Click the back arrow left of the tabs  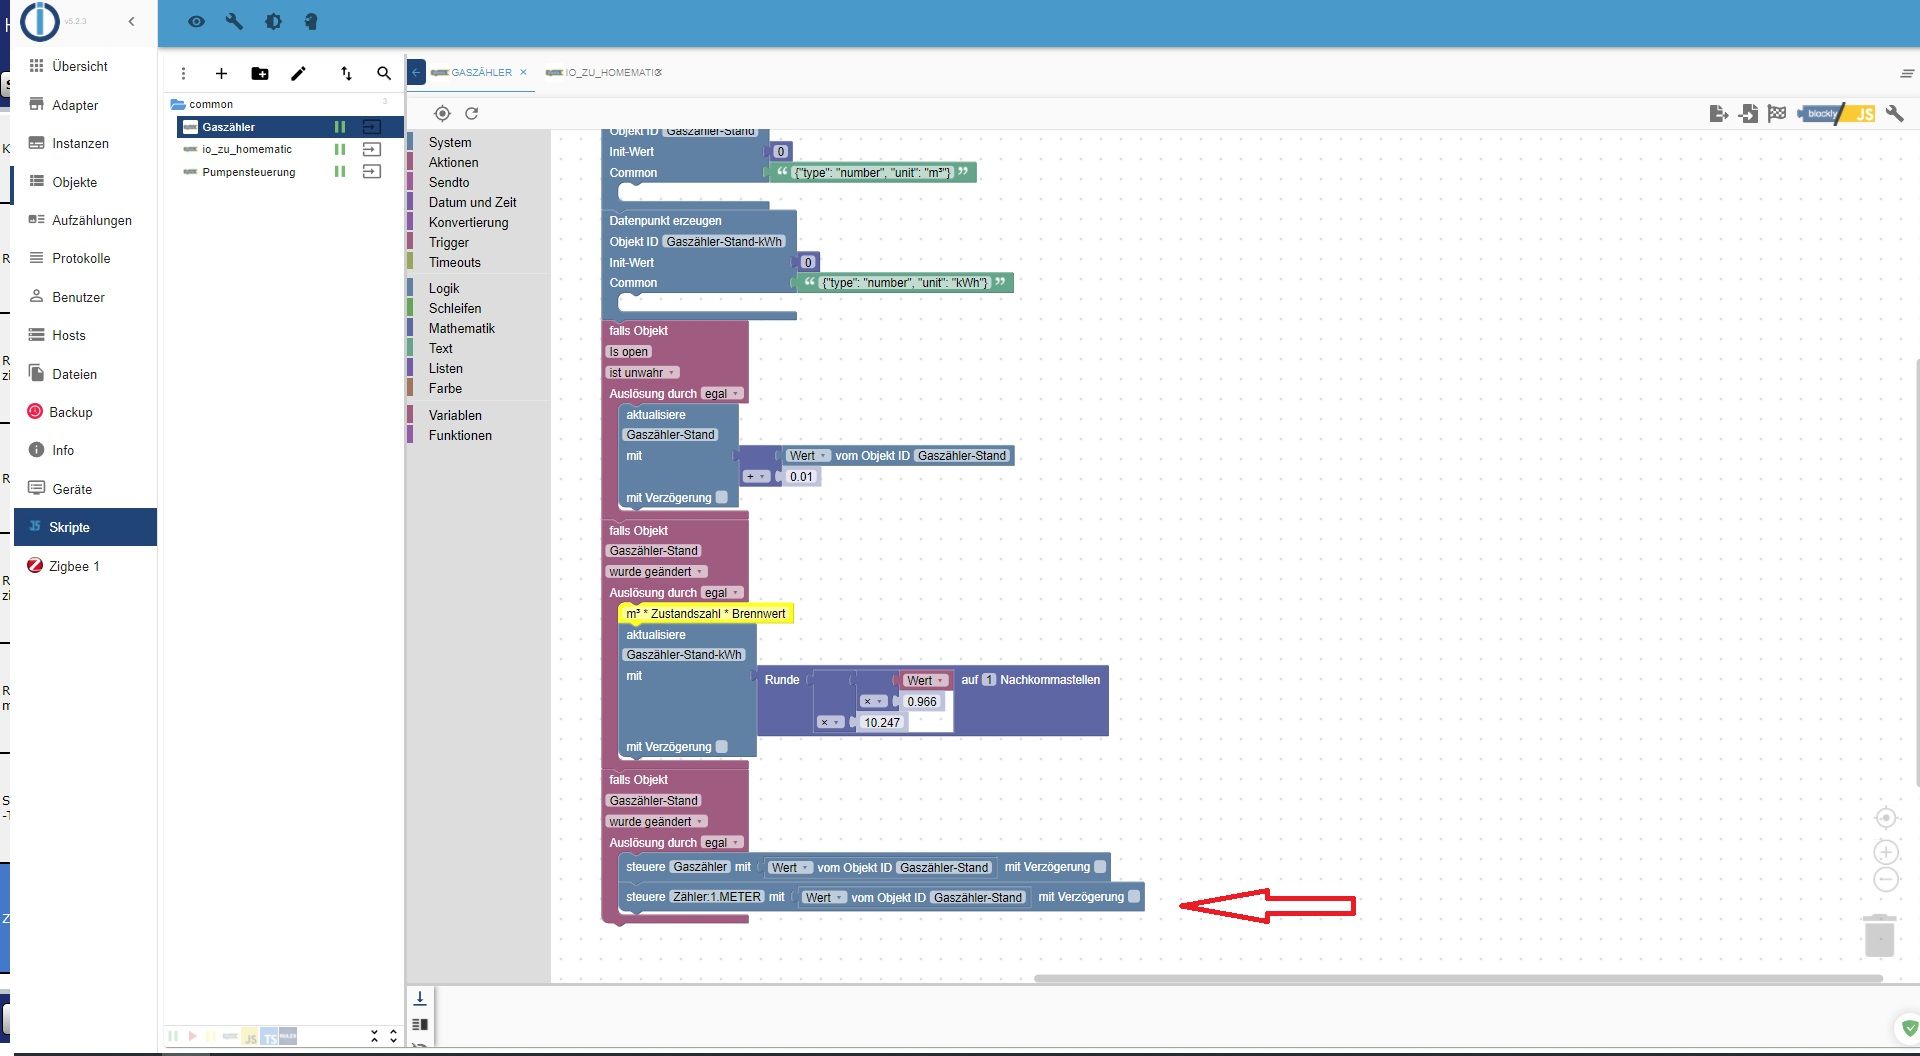point(416,72)
